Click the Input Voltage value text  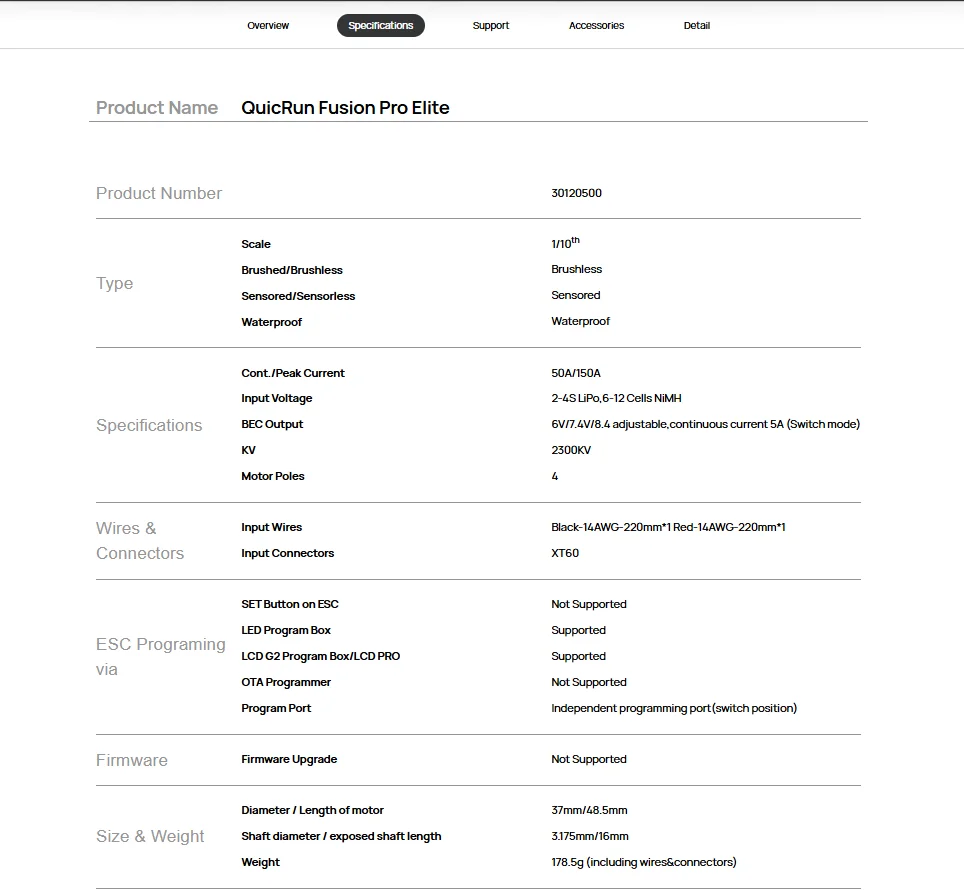(616, 398)
